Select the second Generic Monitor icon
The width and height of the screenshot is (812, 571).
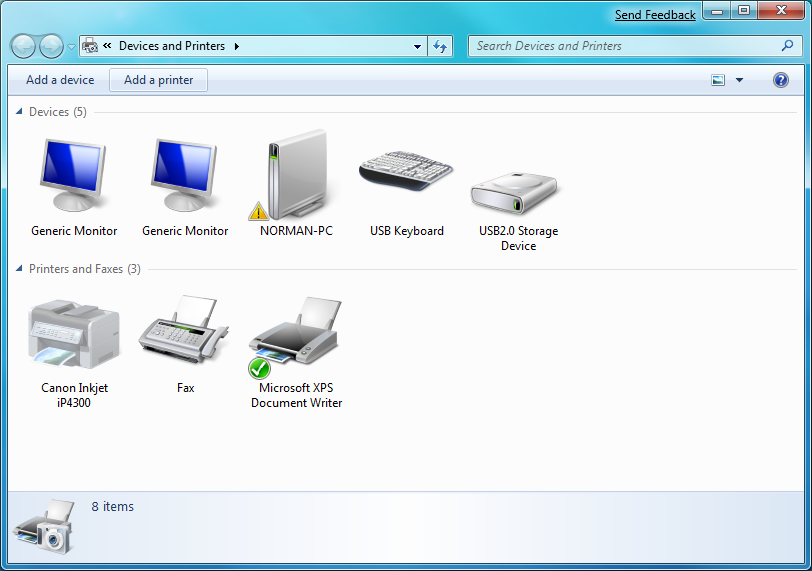[185, 176]
